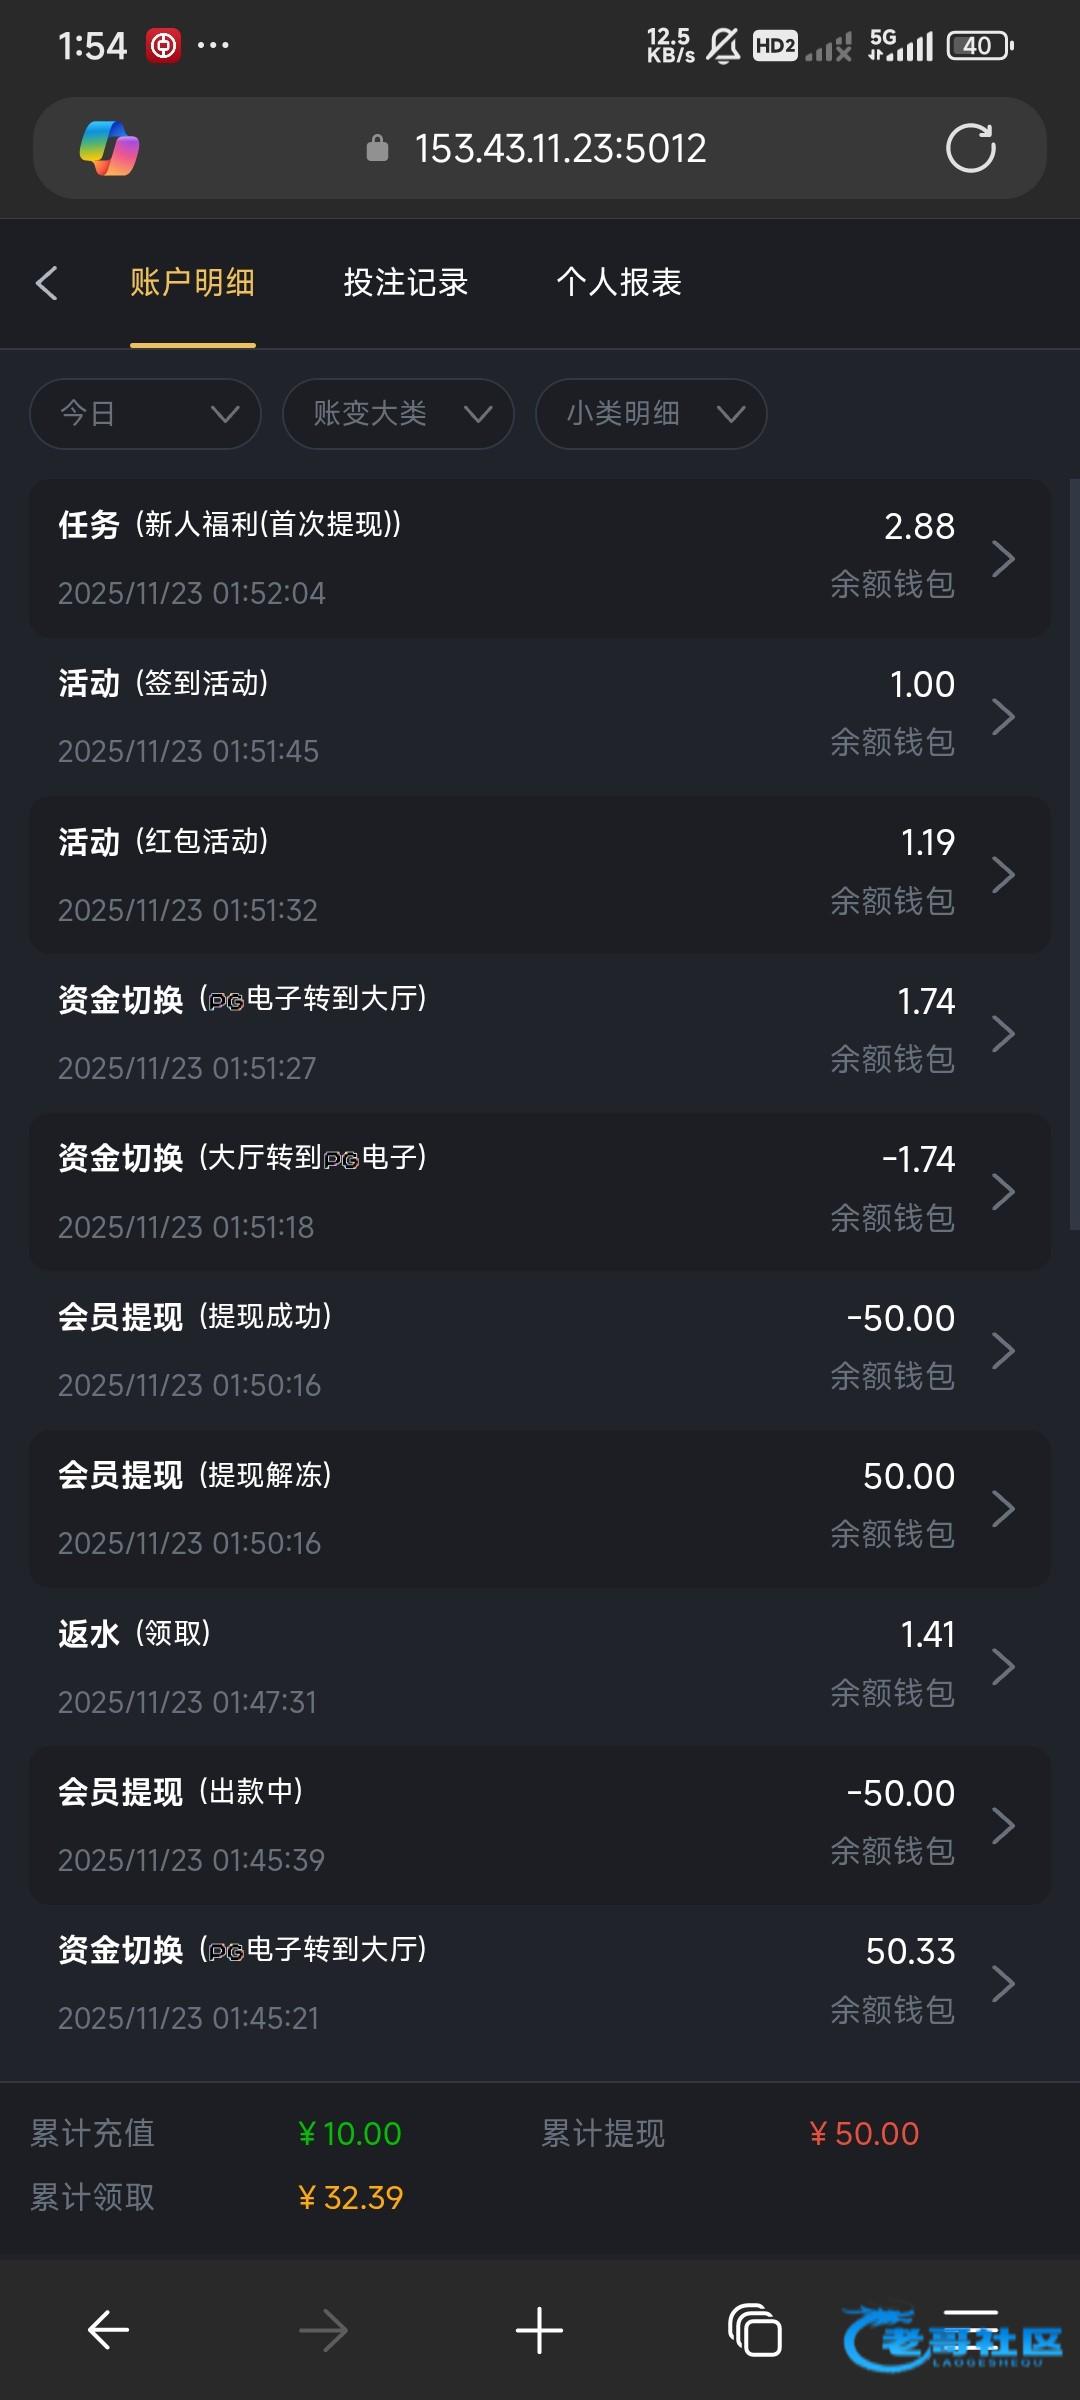Reload the page with the refresh icon
Image resolution: width=1080 pixels, height=2400 pixels.
pos(970,149)
